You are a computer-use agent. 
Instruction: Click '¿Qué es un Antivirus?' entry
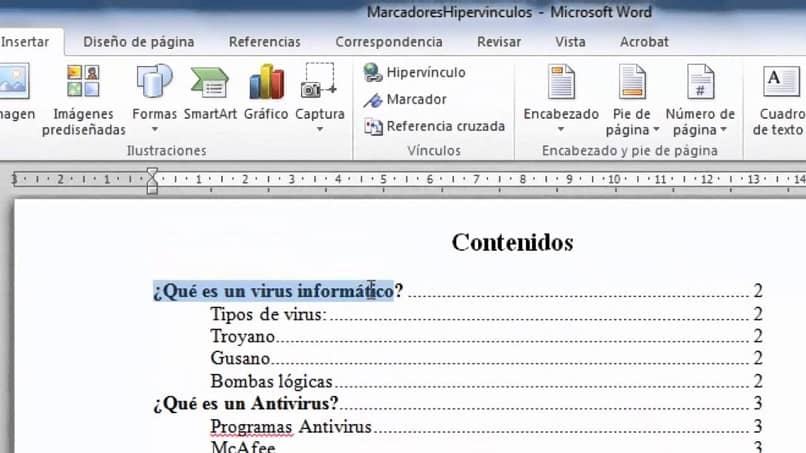pyautogui.click(x=246, y=404)
